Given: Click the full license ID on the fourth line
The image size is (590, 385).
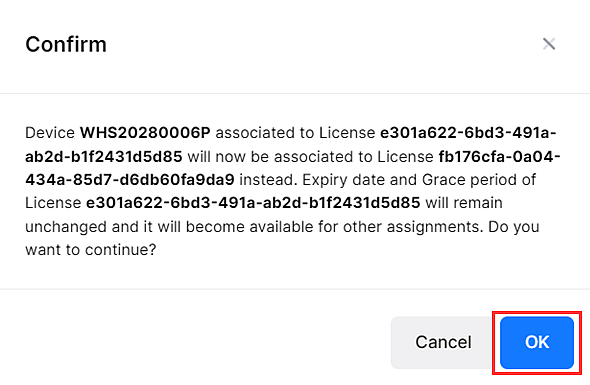Looking at the screenshot, I should click(253, 203).
